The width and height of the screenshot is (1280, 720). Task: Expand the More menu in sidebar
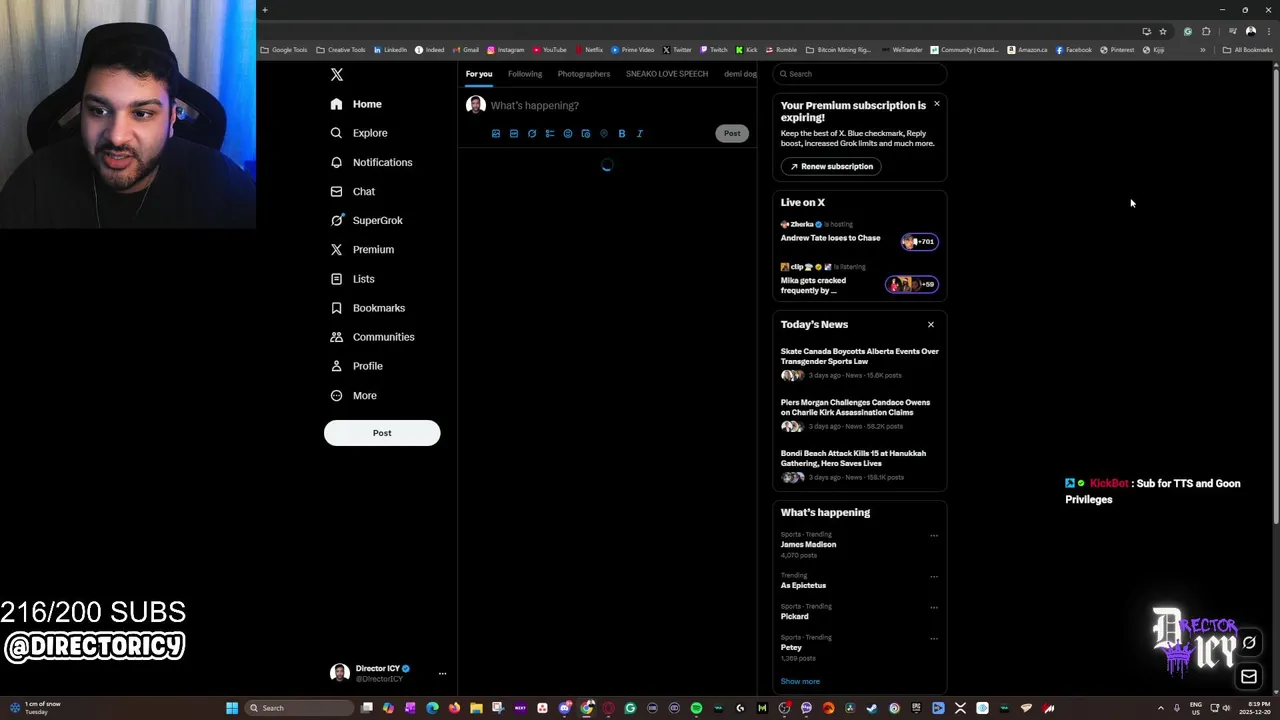(354, 395)
